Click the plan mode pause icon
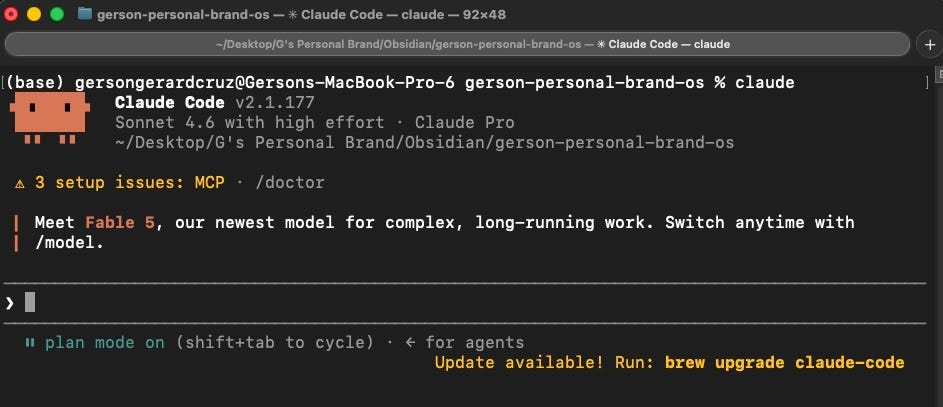This screenshot has height=407, width=943. 29,343
